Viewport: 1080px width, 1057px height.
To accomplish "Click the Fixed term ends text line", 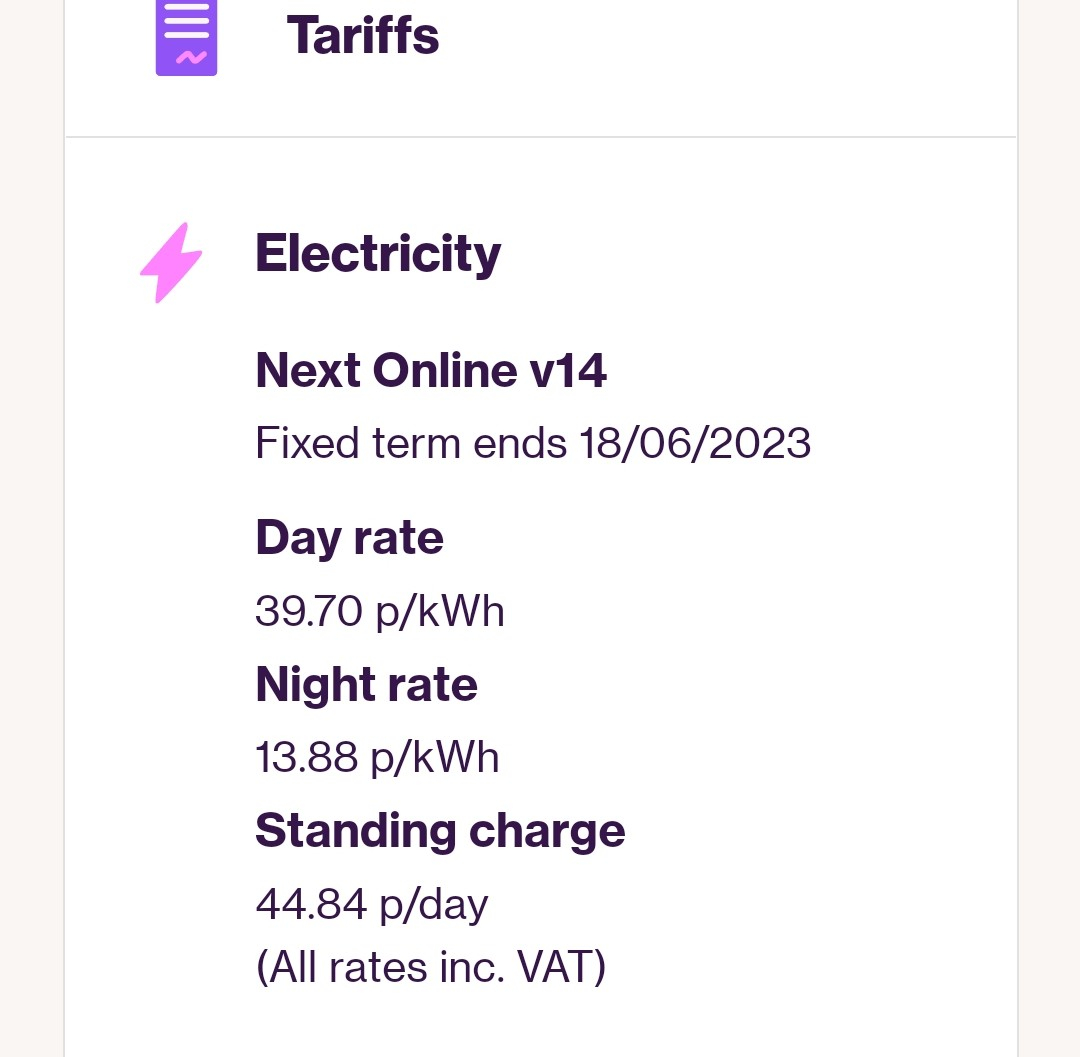I will [x=532, y=442].
